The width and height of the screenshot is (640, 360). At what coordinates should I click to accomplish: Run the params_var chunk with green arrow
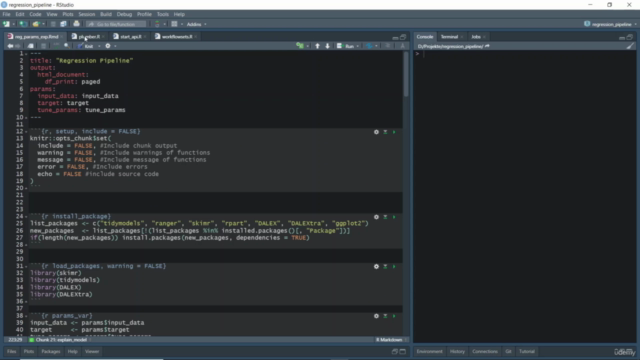point(394,316)
